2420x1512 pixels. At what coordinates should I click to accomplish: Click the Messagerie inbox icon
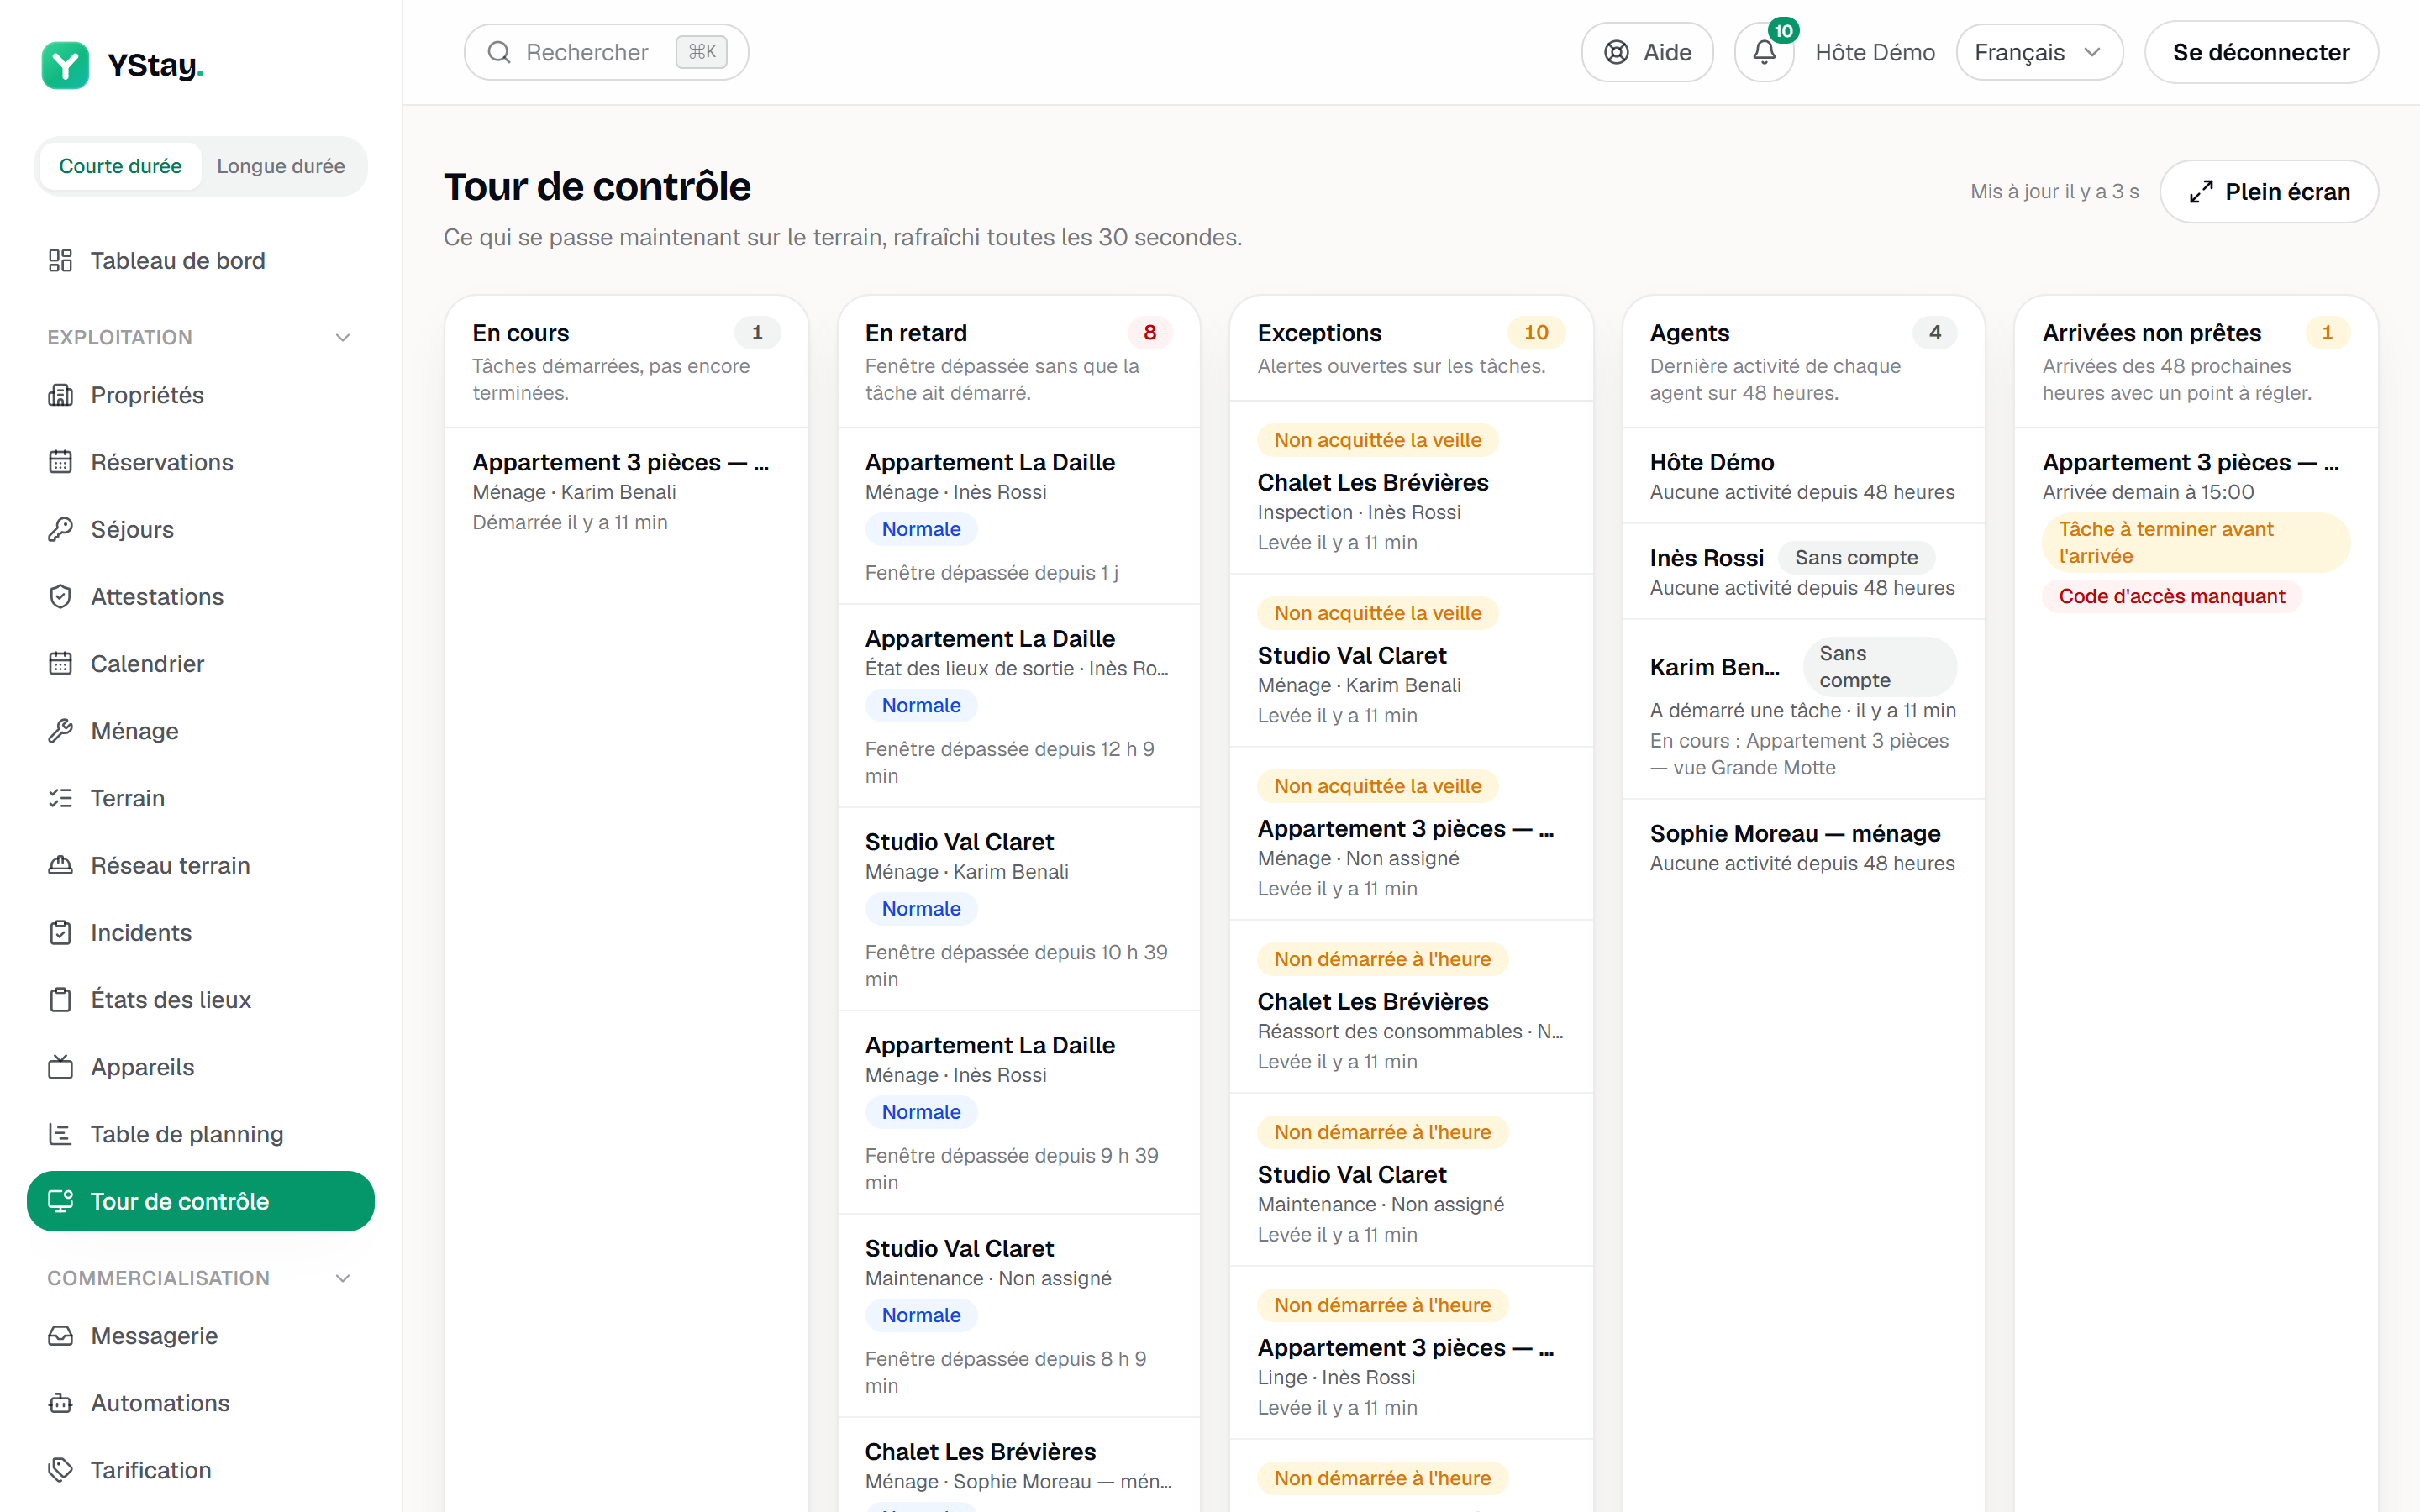[60, 1336]
